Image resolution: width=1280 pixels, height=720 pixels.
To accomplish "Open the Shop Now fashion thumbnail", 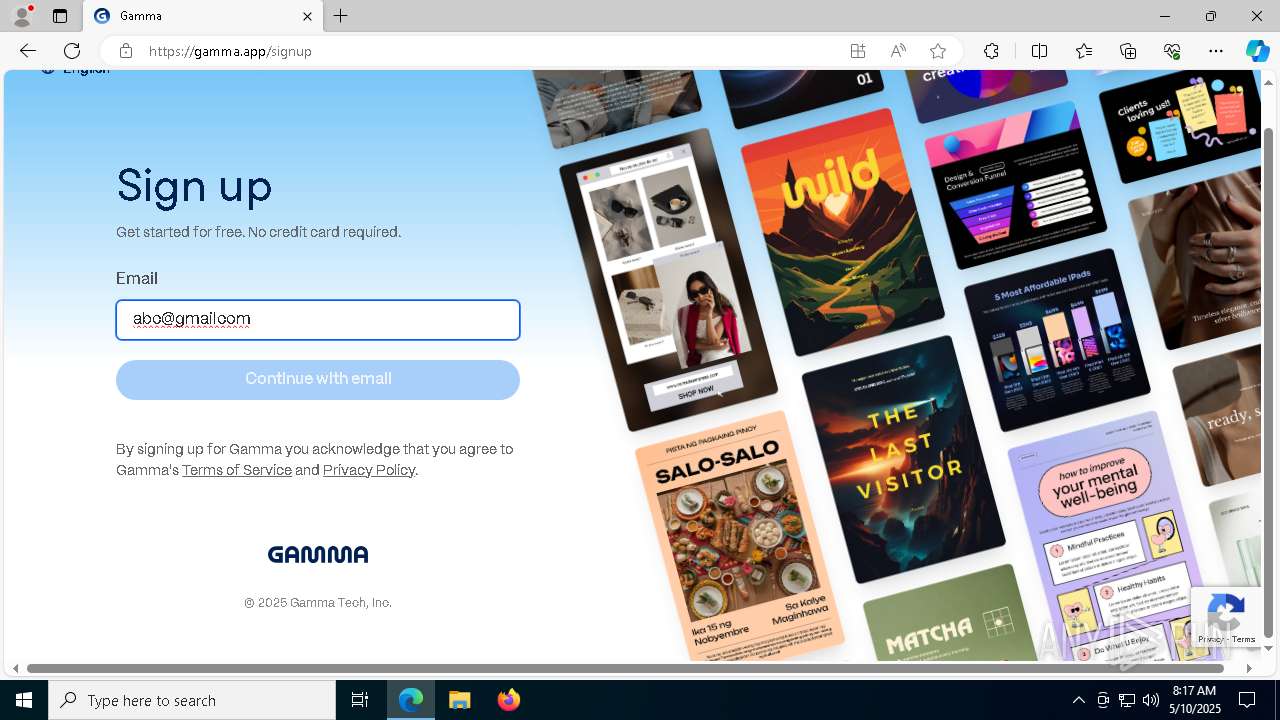I will 668,280.
